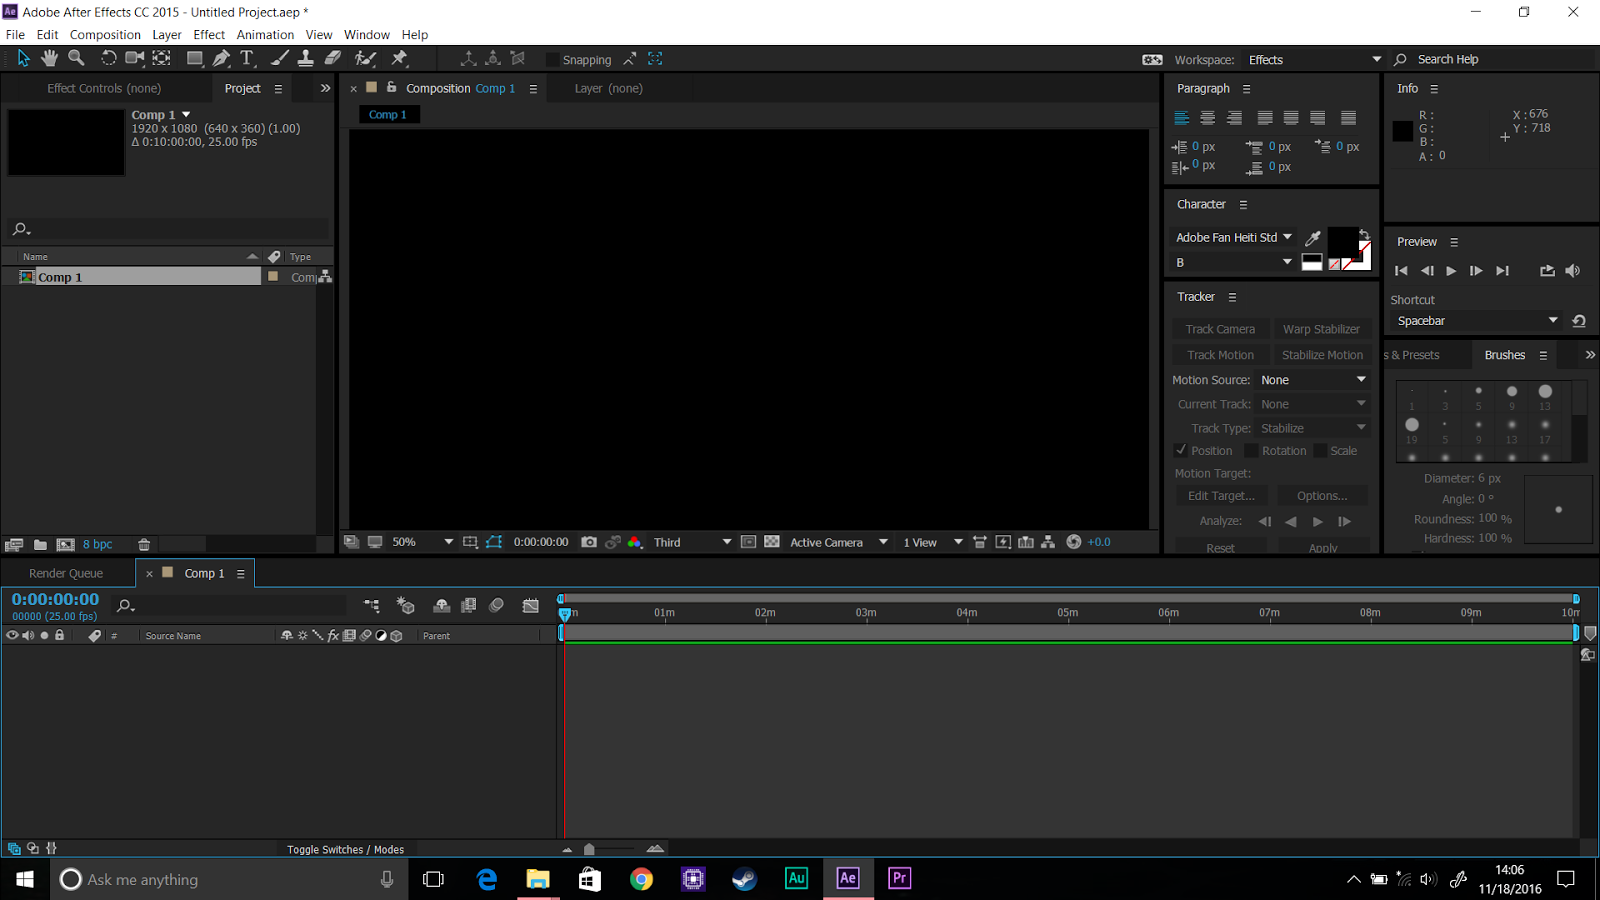Click the Track Camera button
This screenshot has height=900, width=1600.
point(1220,329)
